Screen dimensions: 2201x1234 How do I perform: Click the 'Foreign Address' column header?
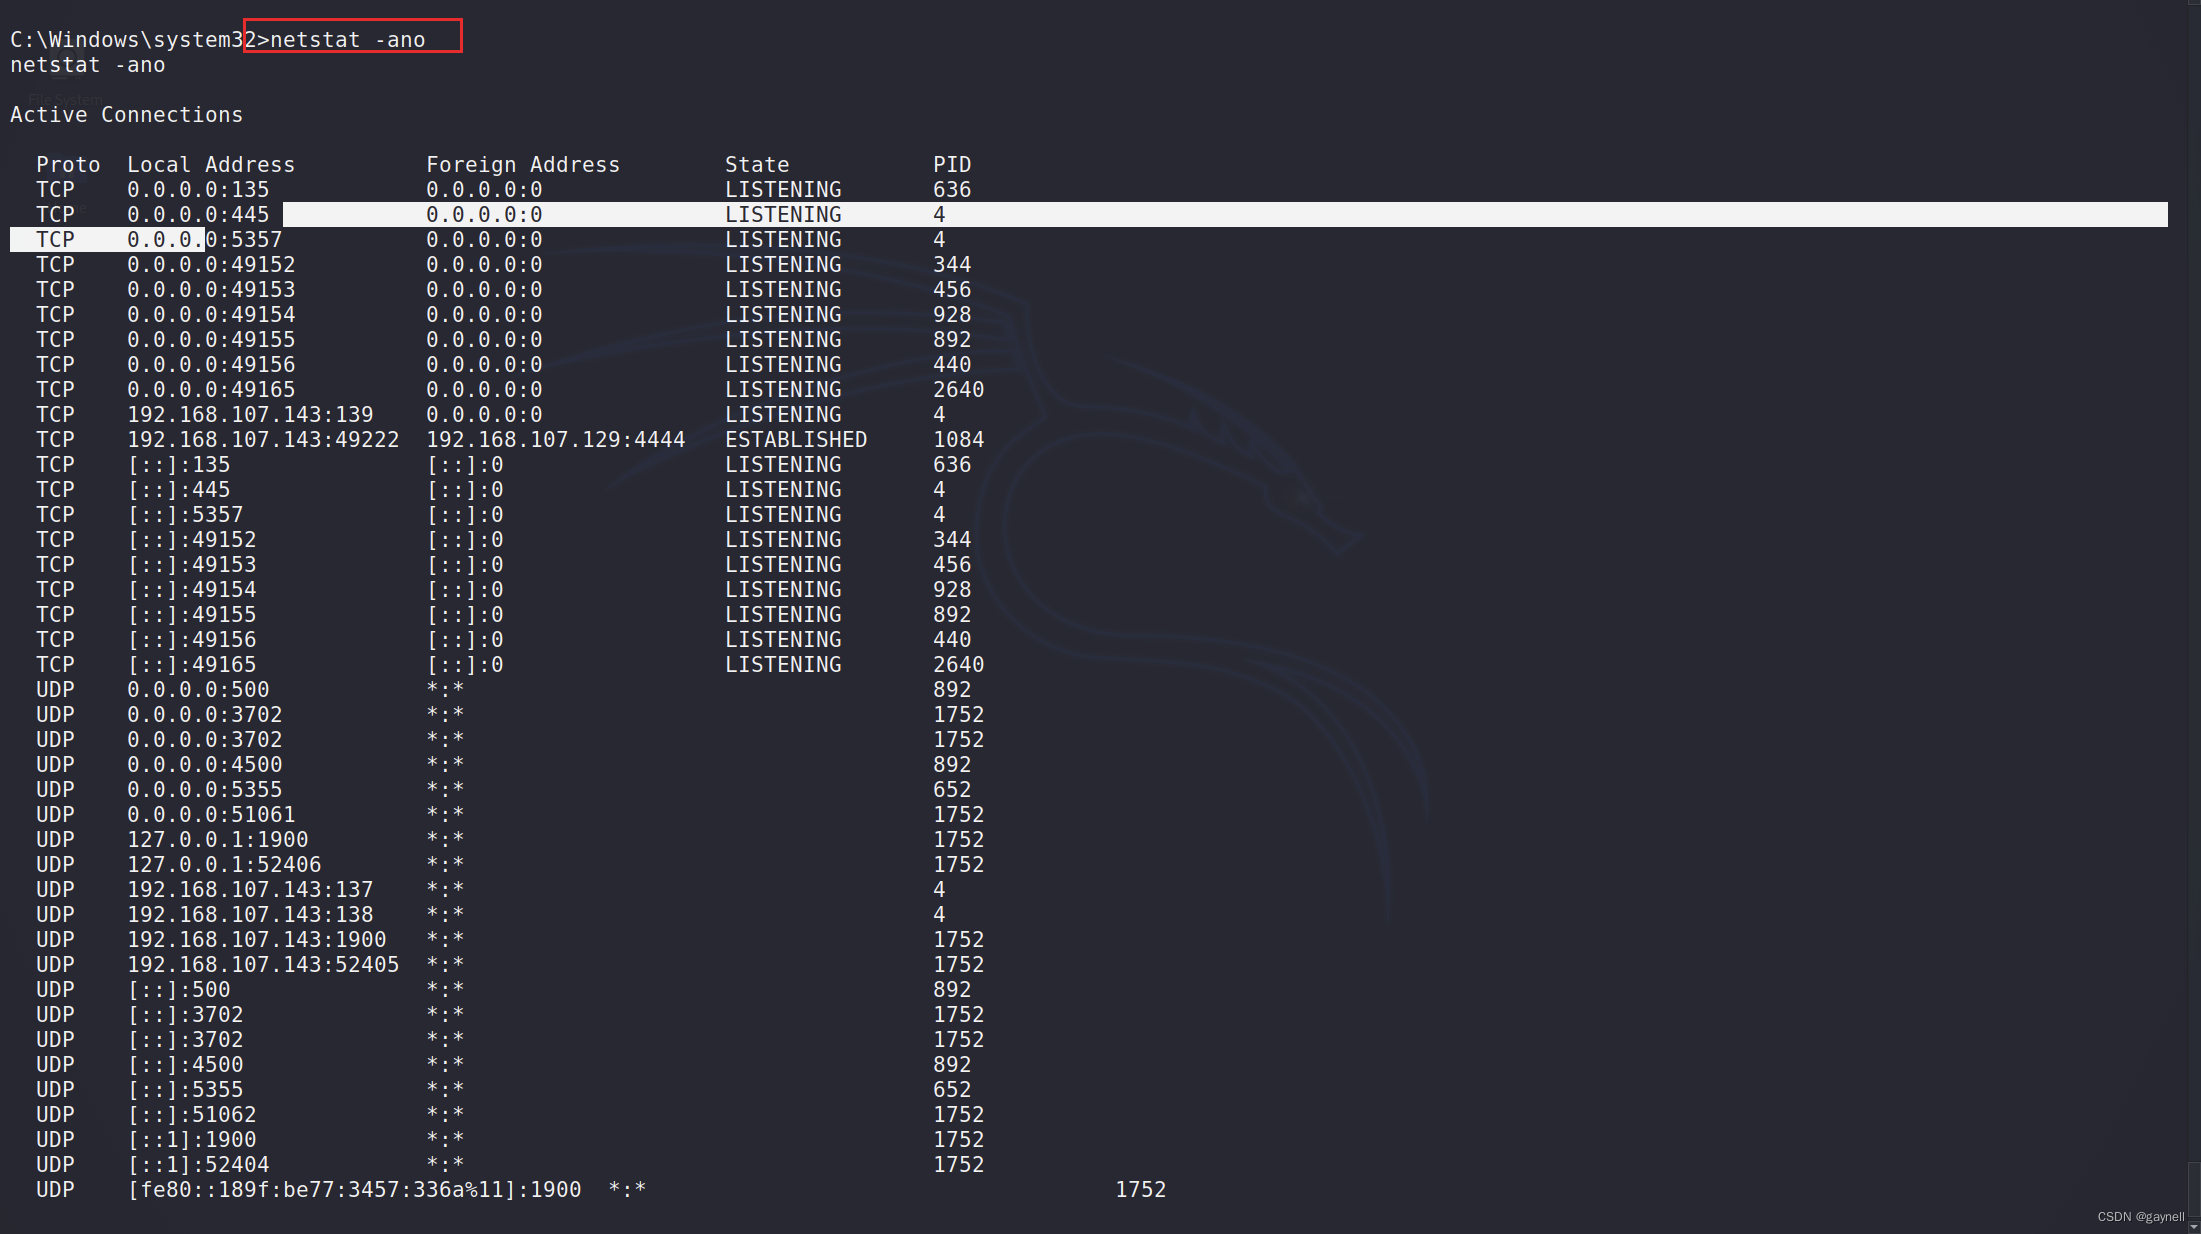(x=523, y=165)
